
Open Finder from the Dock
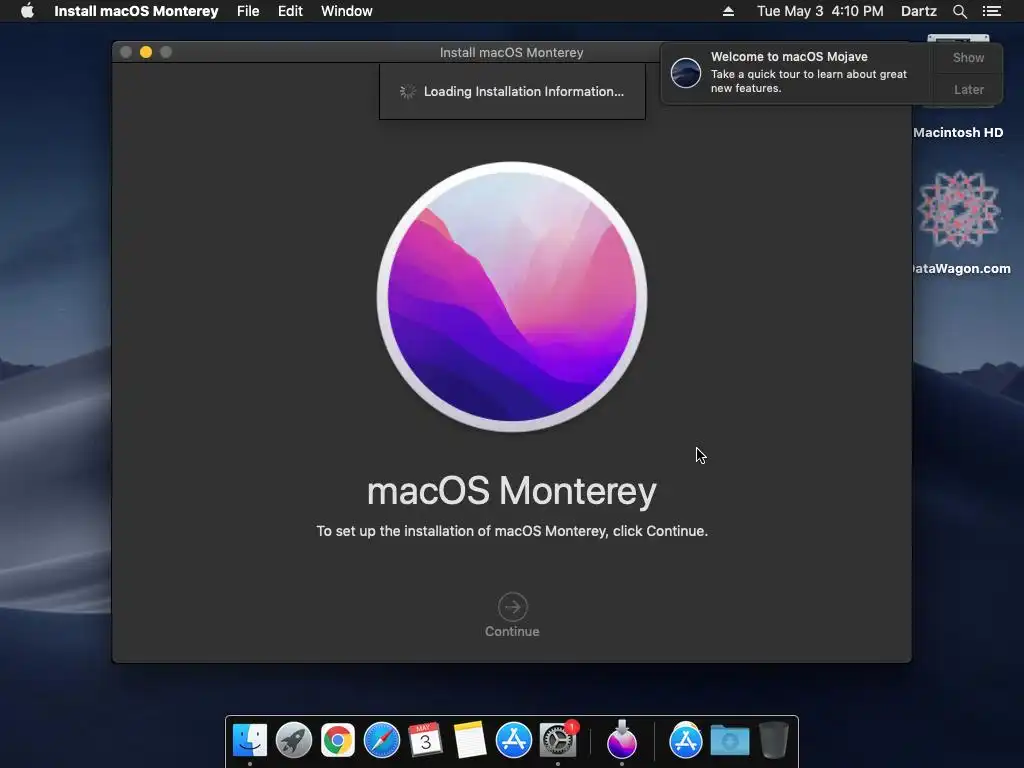click(250, 741)
